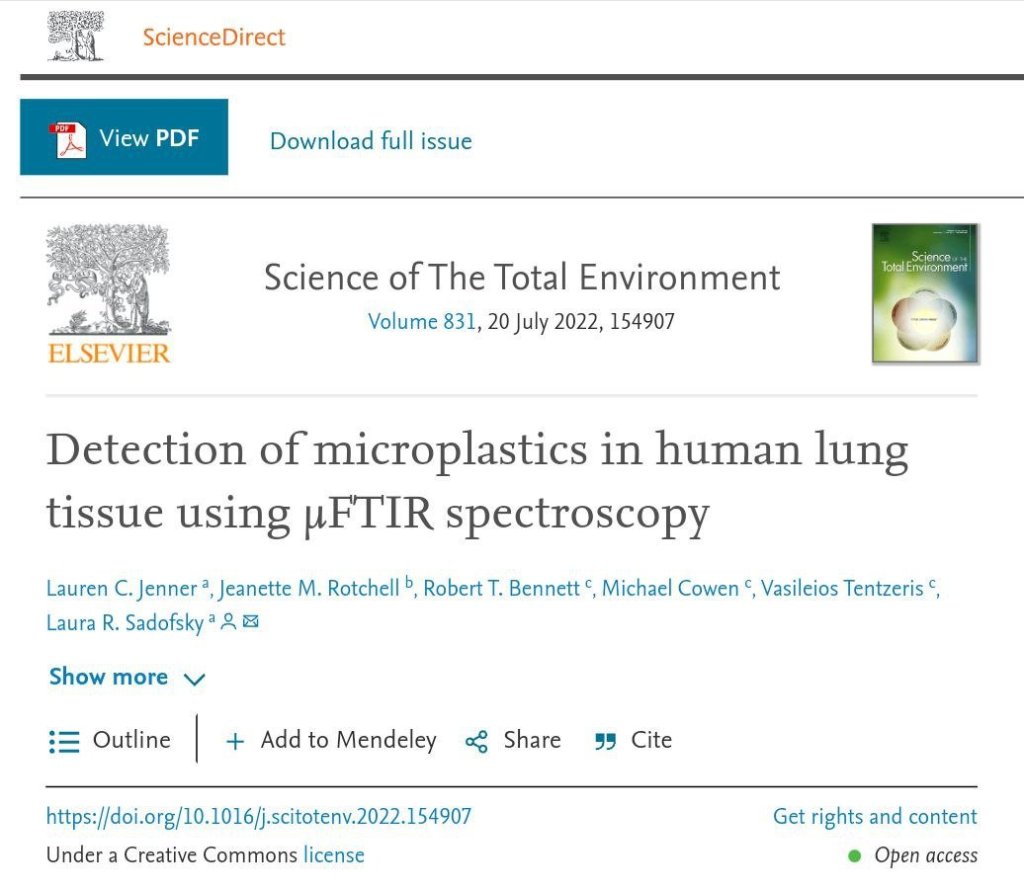Screen dimensions: 1024x890
Task: Click the Share icon
Action: click(x=477, y=741)
